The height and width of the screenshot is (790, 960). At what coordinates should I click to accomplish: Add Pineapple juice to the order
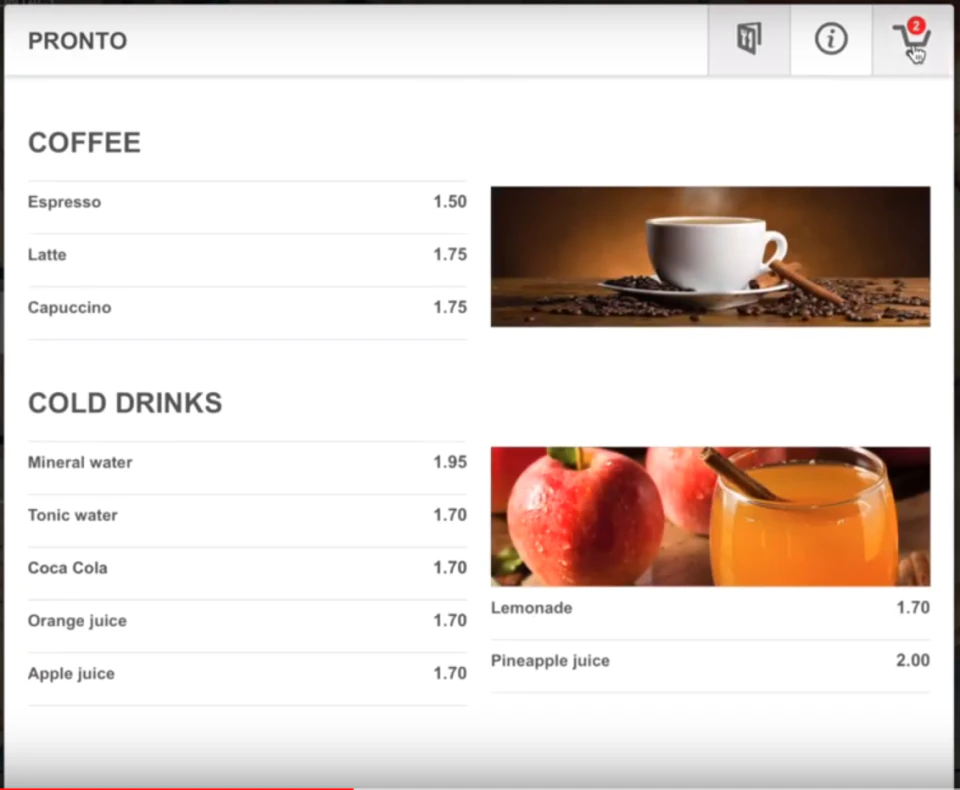pyautogui.click(x=550, y=660)
